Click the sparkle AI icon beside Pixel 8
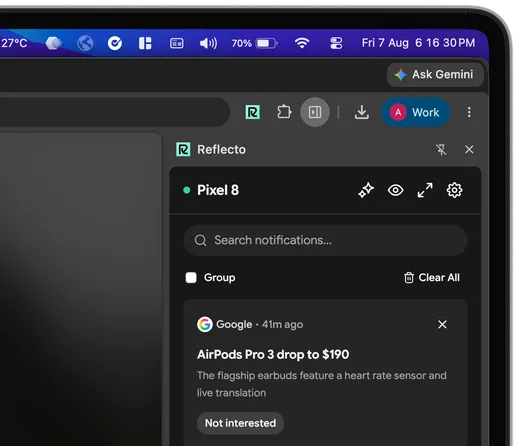 coord(366,190)
